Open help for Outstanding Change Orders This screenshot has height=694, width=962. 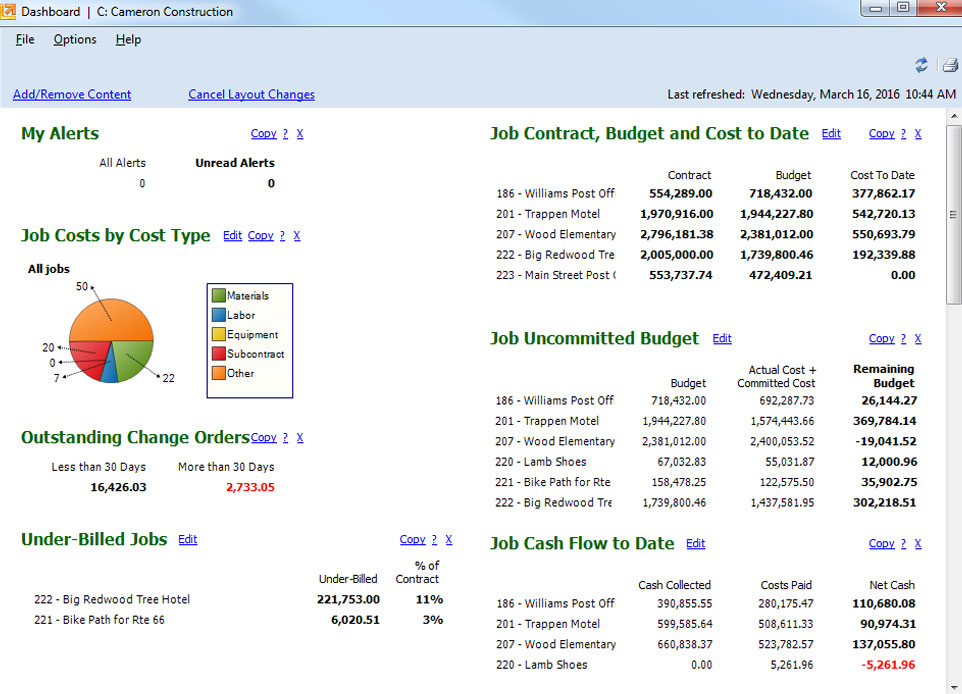coord(285,437)
